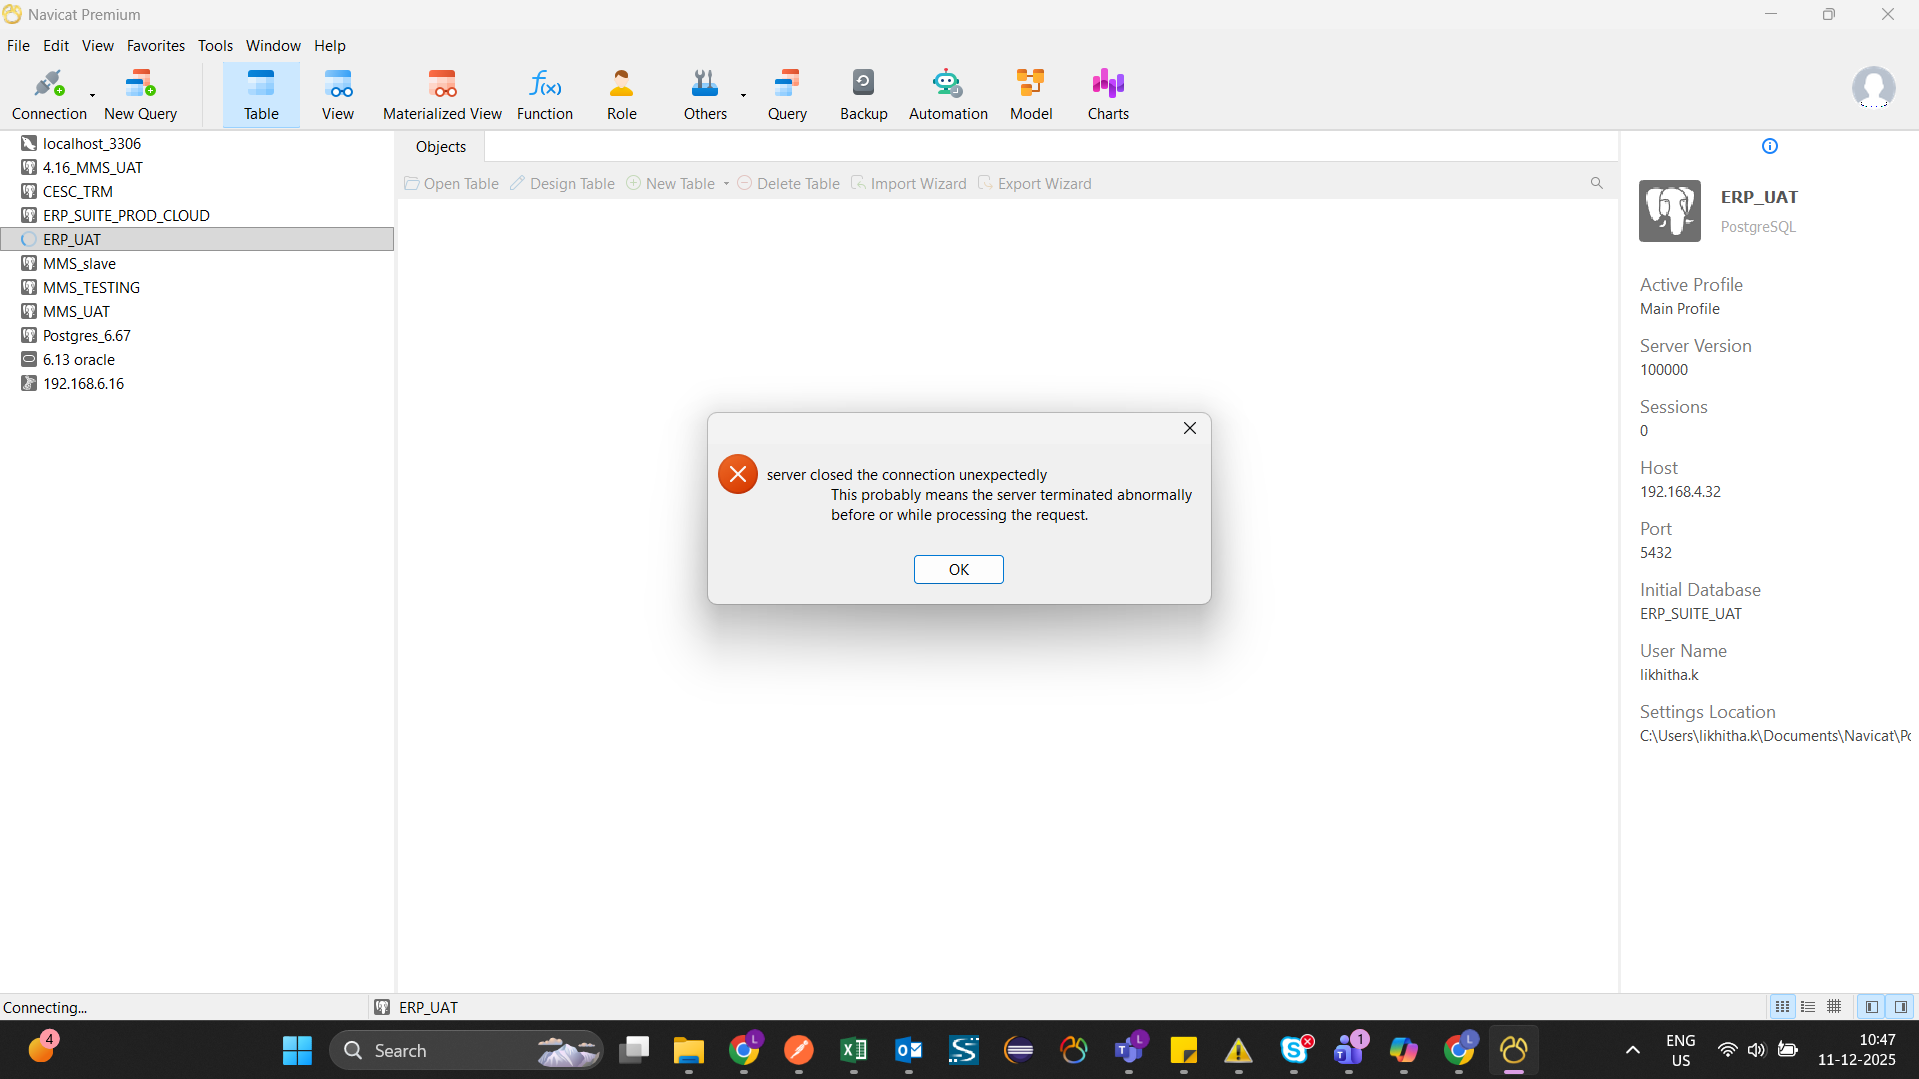Select the ERP_SUITE_PROD_CLOUD connection
Screen dimensions: 1919x1079
coord(126,216)
